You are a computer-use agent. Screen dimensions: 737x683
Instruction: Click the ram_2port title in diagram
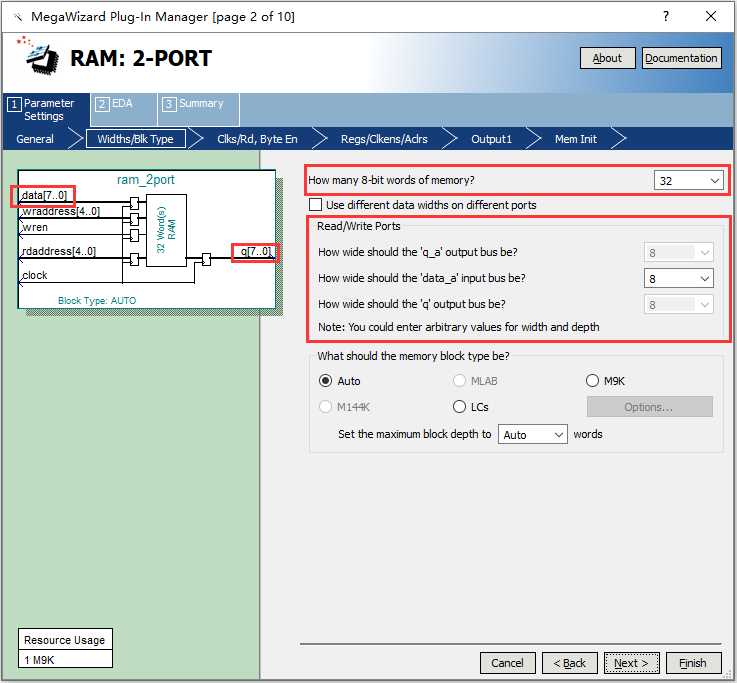[146, 180]
